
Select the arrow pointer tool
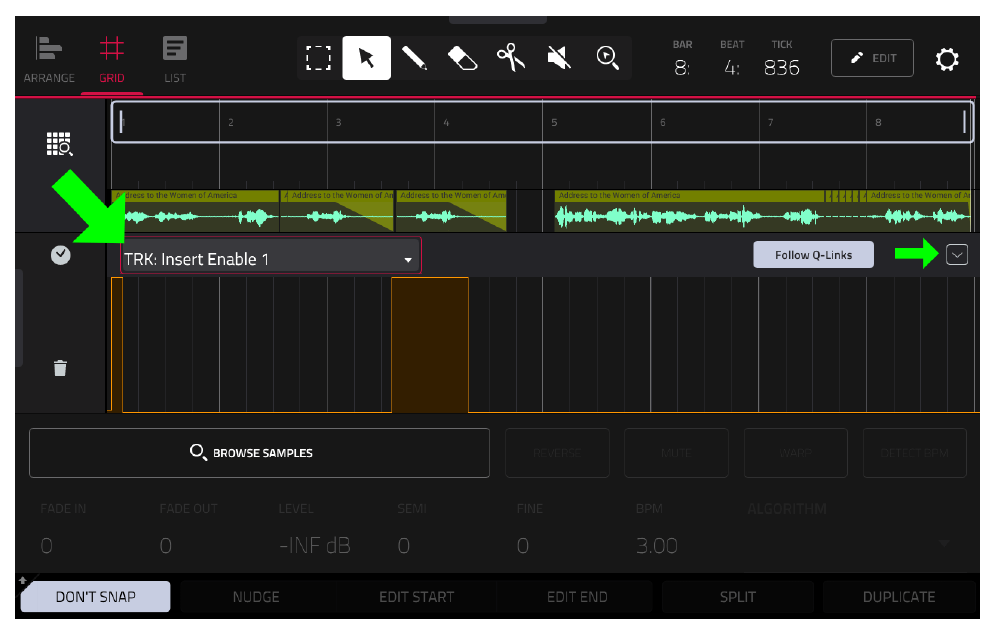[x=367, y=58]
